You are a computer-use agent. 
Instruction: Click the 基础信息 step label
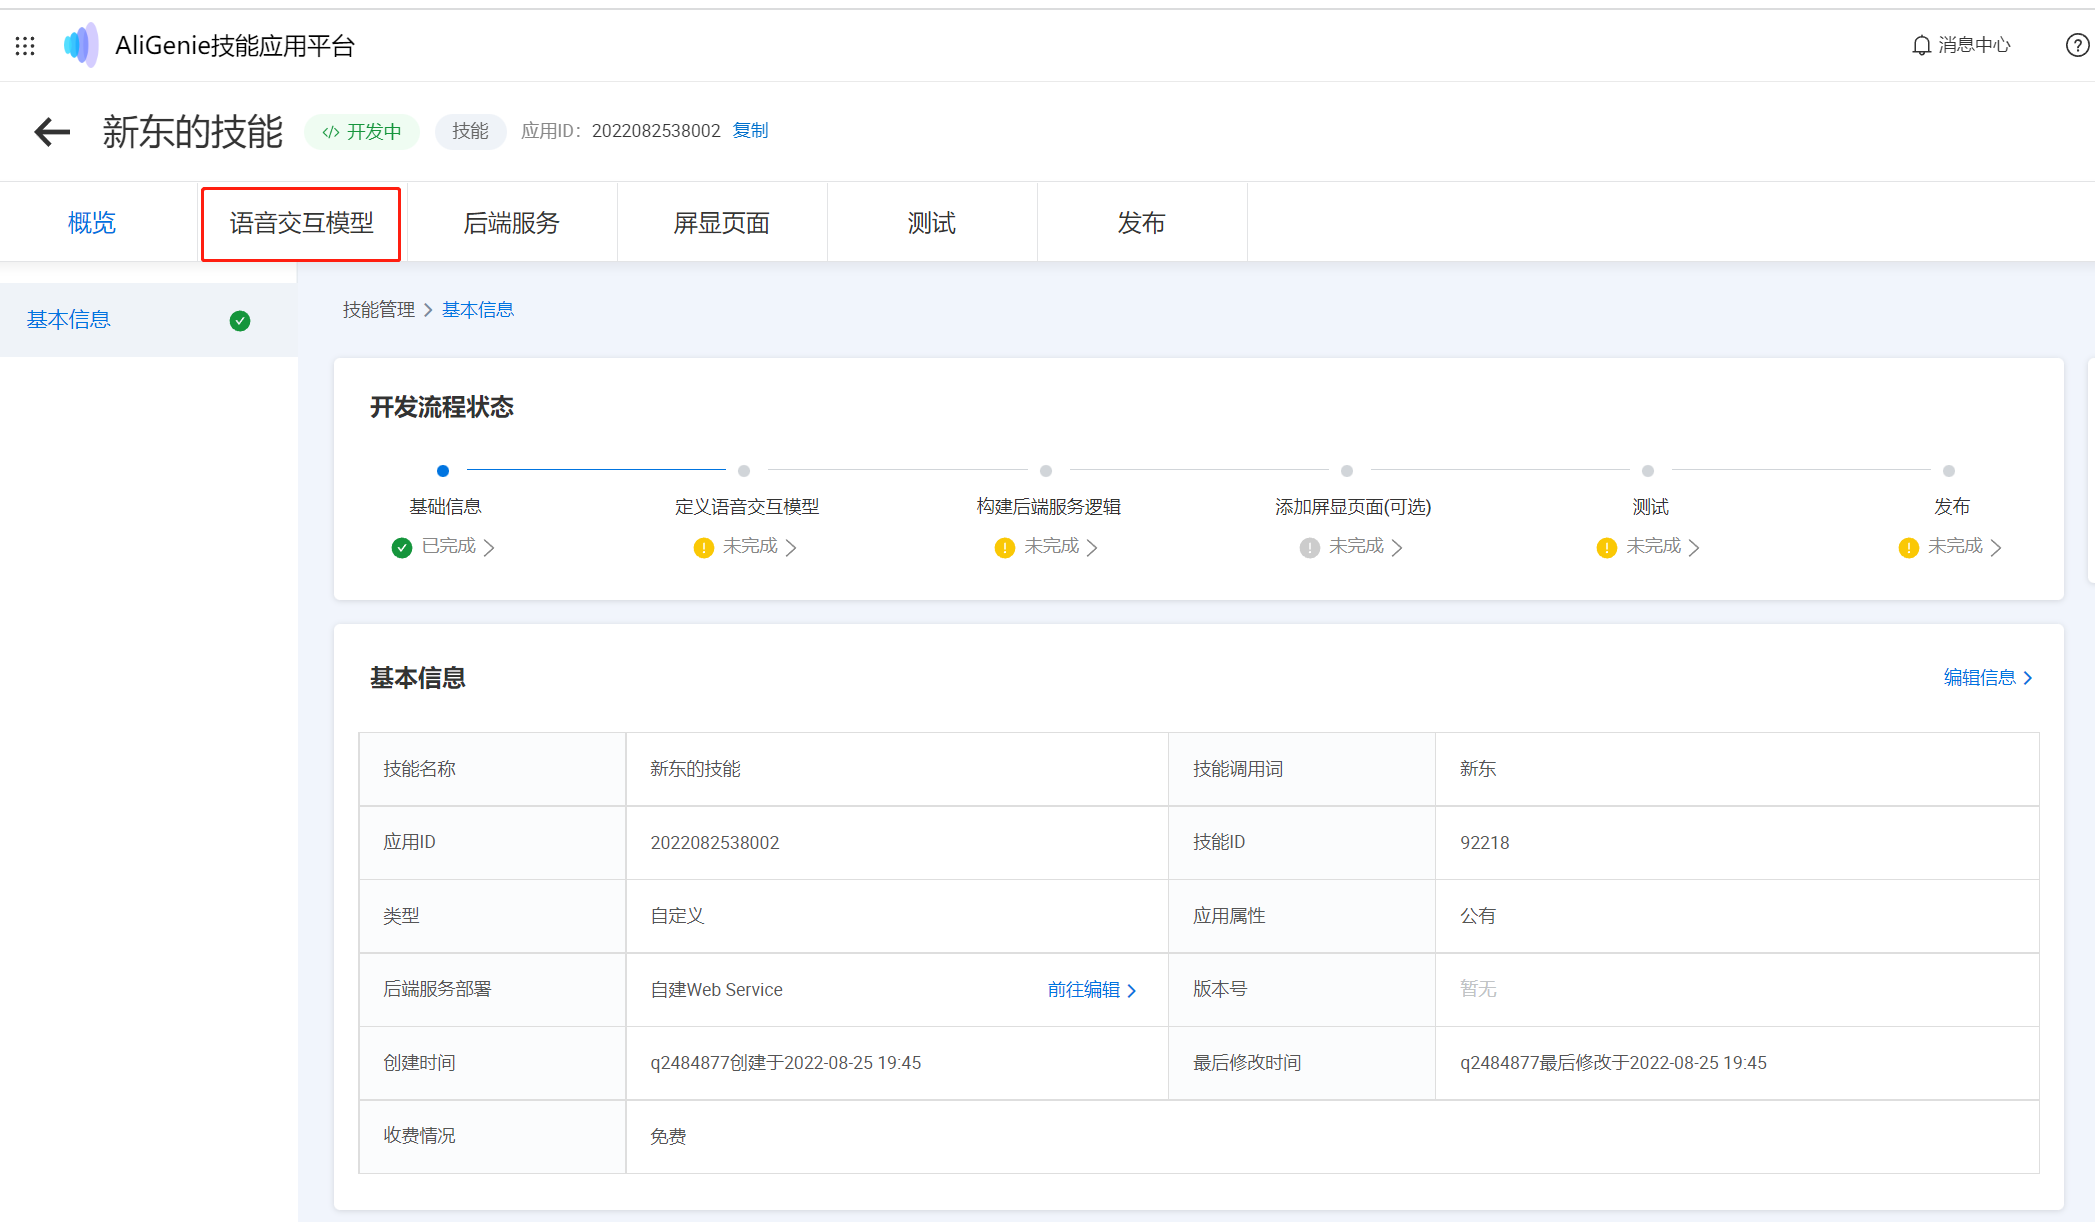click(x=445, y=507)
